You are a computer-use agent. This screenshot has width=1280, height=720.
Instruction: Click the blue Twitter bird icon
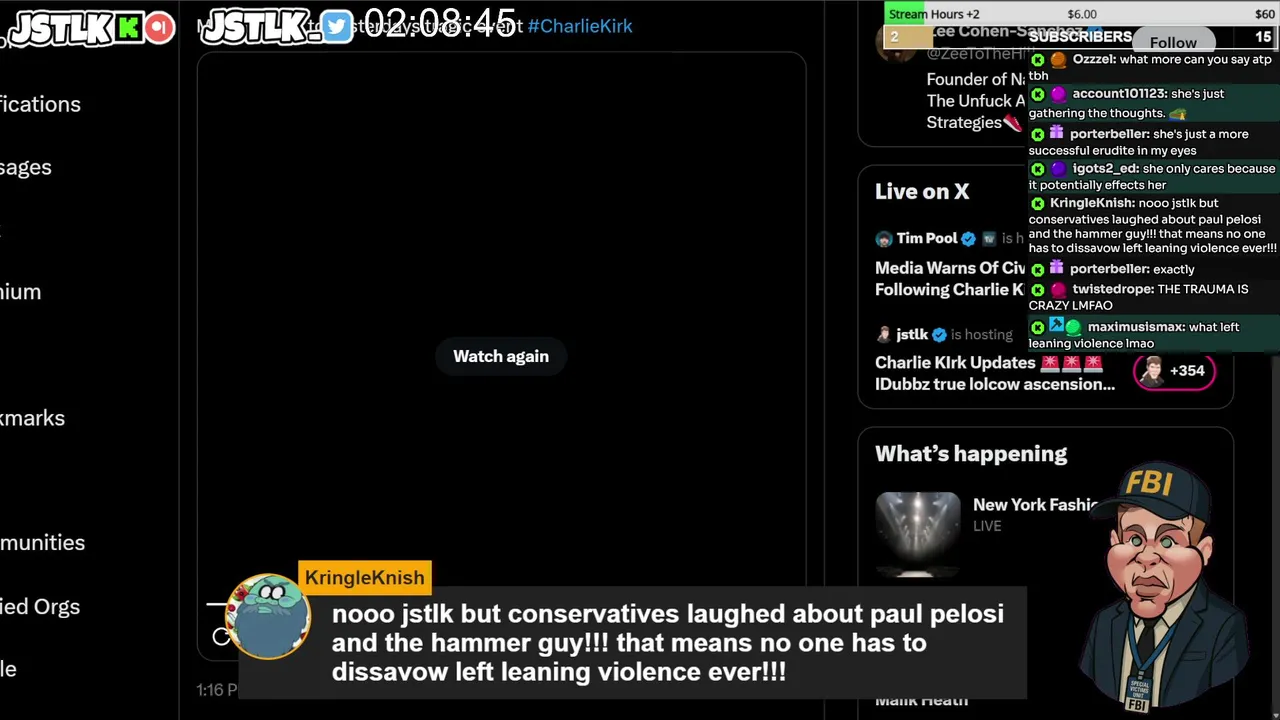coord(337,27)
